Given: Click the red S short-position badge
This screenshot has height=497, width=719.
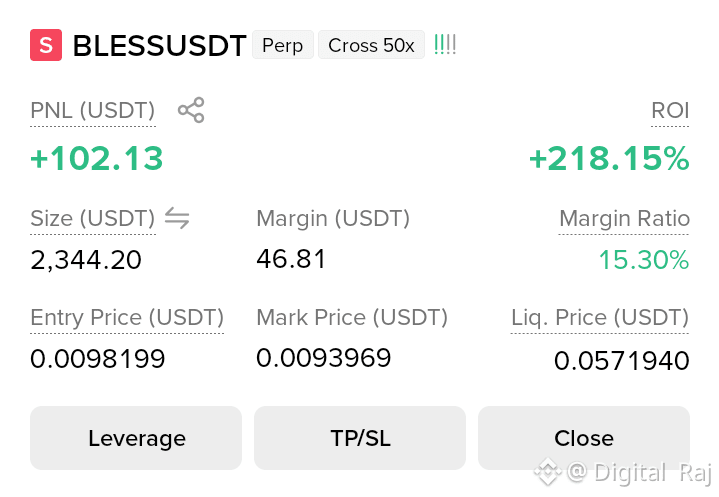Looking at the screenshot, I should coord(46,45).
